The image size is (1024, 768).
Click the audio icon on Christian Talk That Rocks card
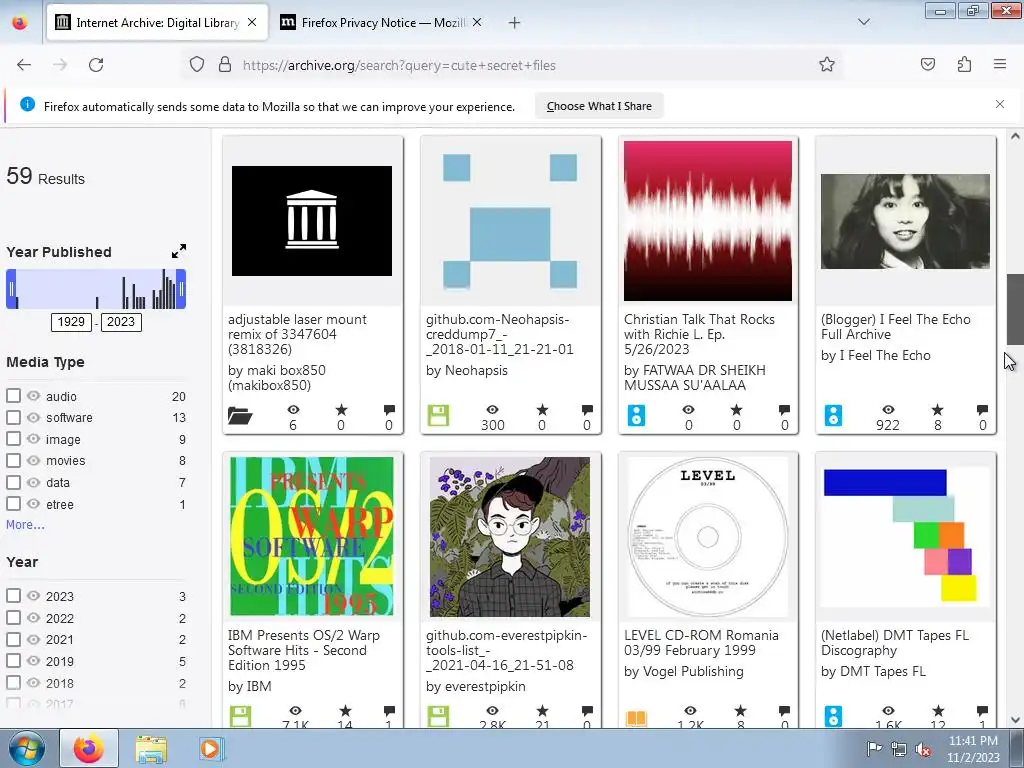coord(636,415)
